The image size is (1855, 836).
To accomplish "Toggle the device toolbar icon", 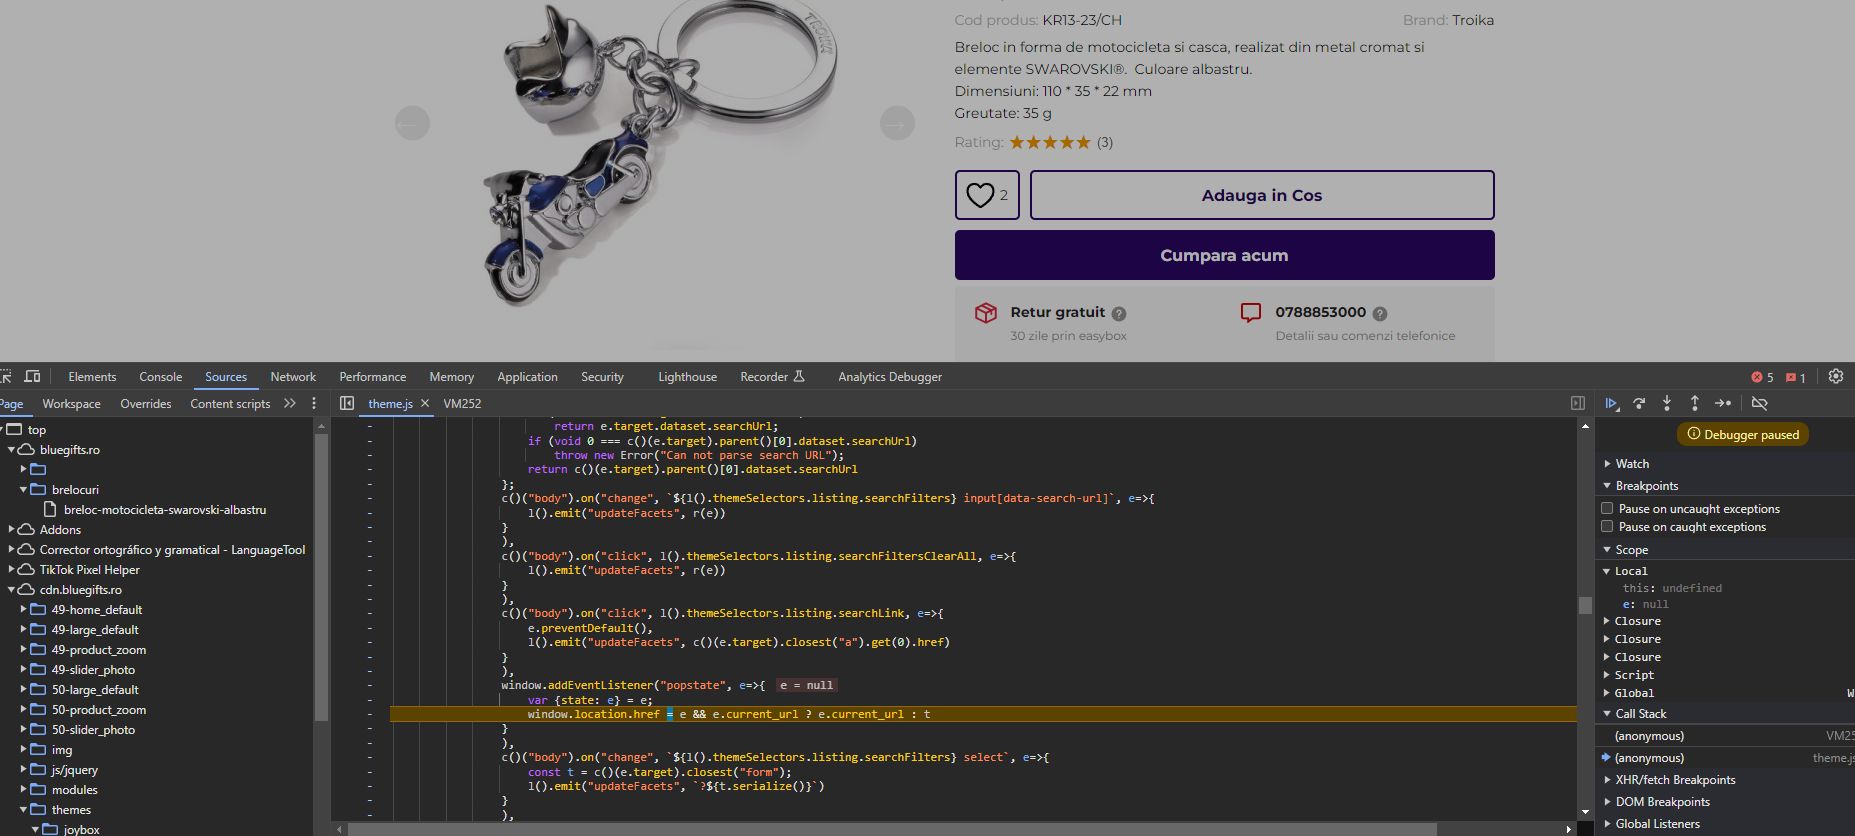I will click(32, 376).
